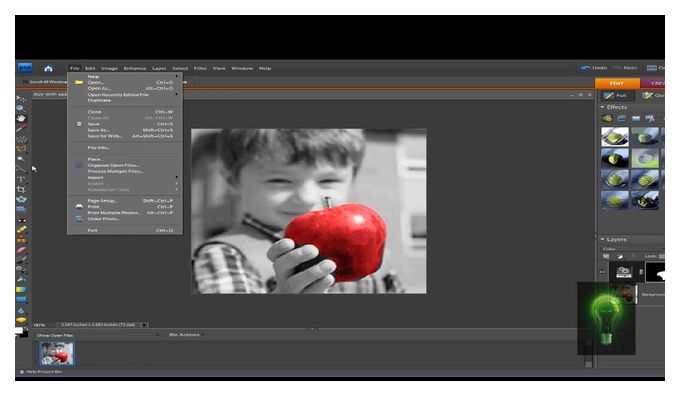Click the Undo button
The image size is (680, 396).
594,68
